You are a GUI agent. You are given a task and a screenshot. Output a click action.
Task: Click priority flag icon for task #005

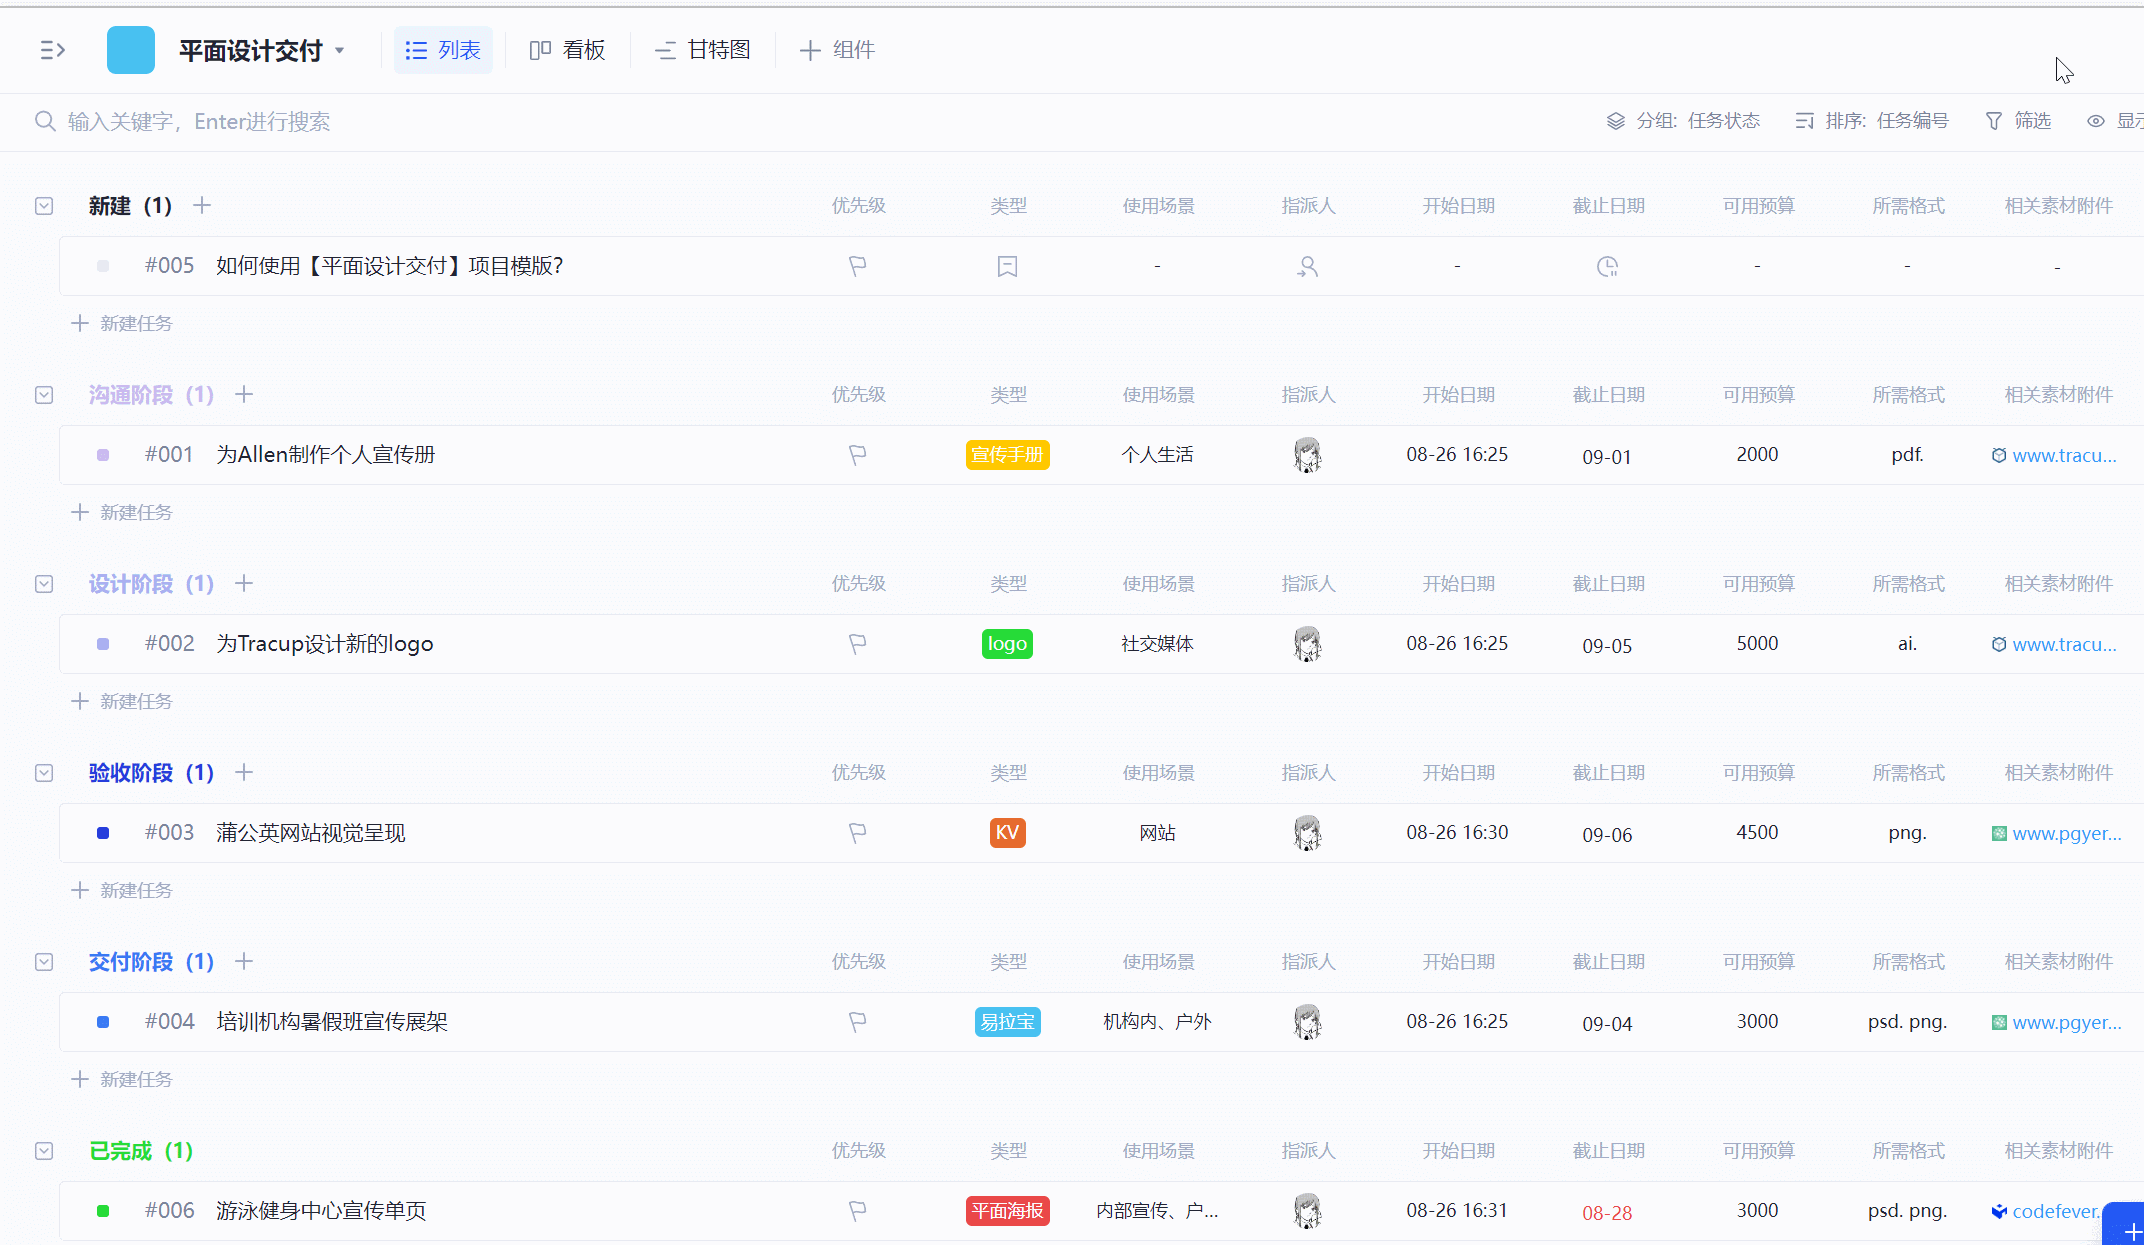coord(857,266)
